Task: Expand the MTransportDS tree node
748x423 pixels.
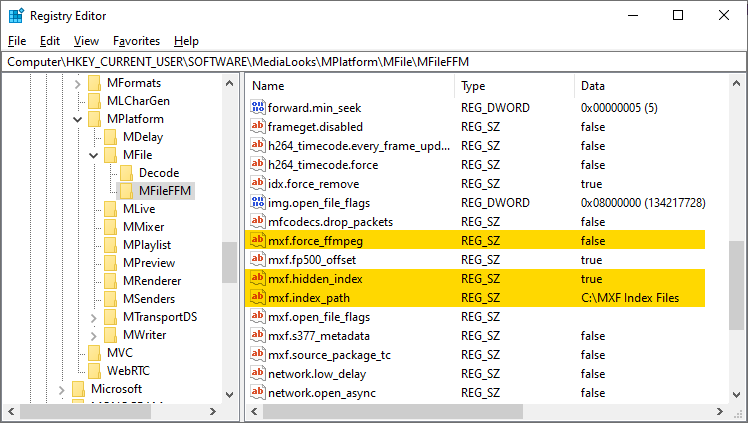Action: coord(94,318)
